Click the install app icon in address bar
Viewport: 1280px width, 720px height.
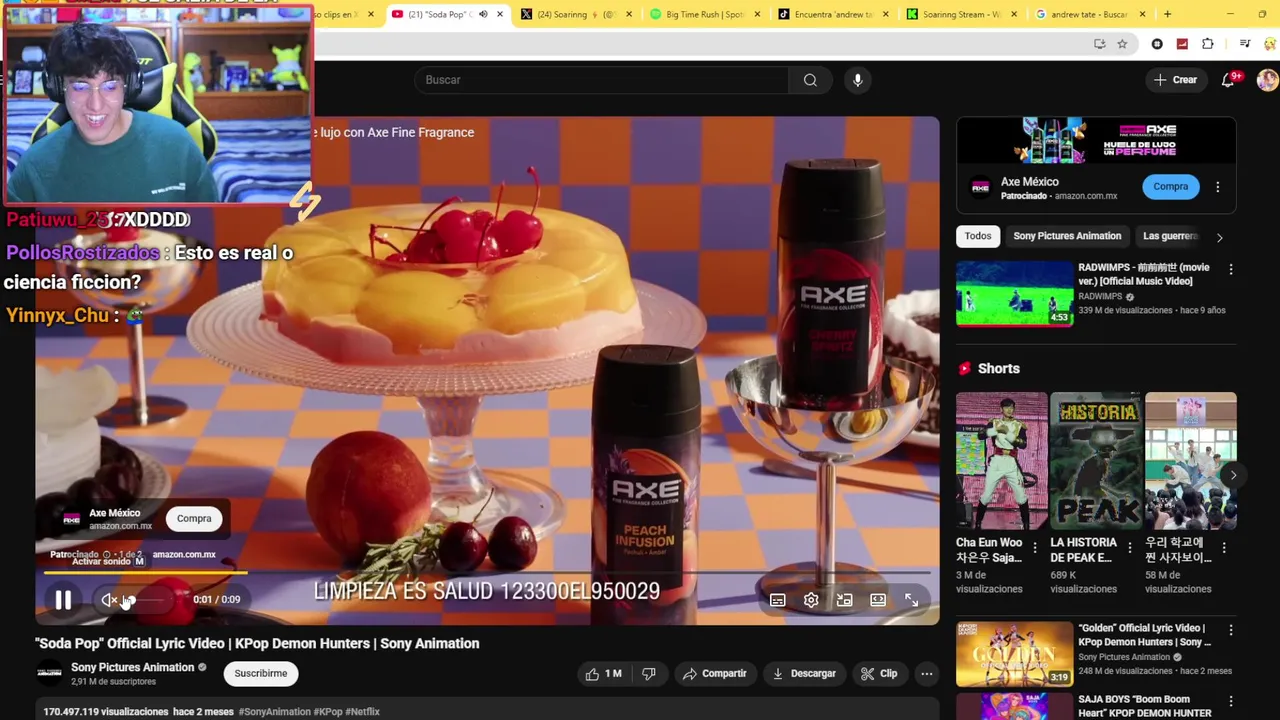[1100, 44]
